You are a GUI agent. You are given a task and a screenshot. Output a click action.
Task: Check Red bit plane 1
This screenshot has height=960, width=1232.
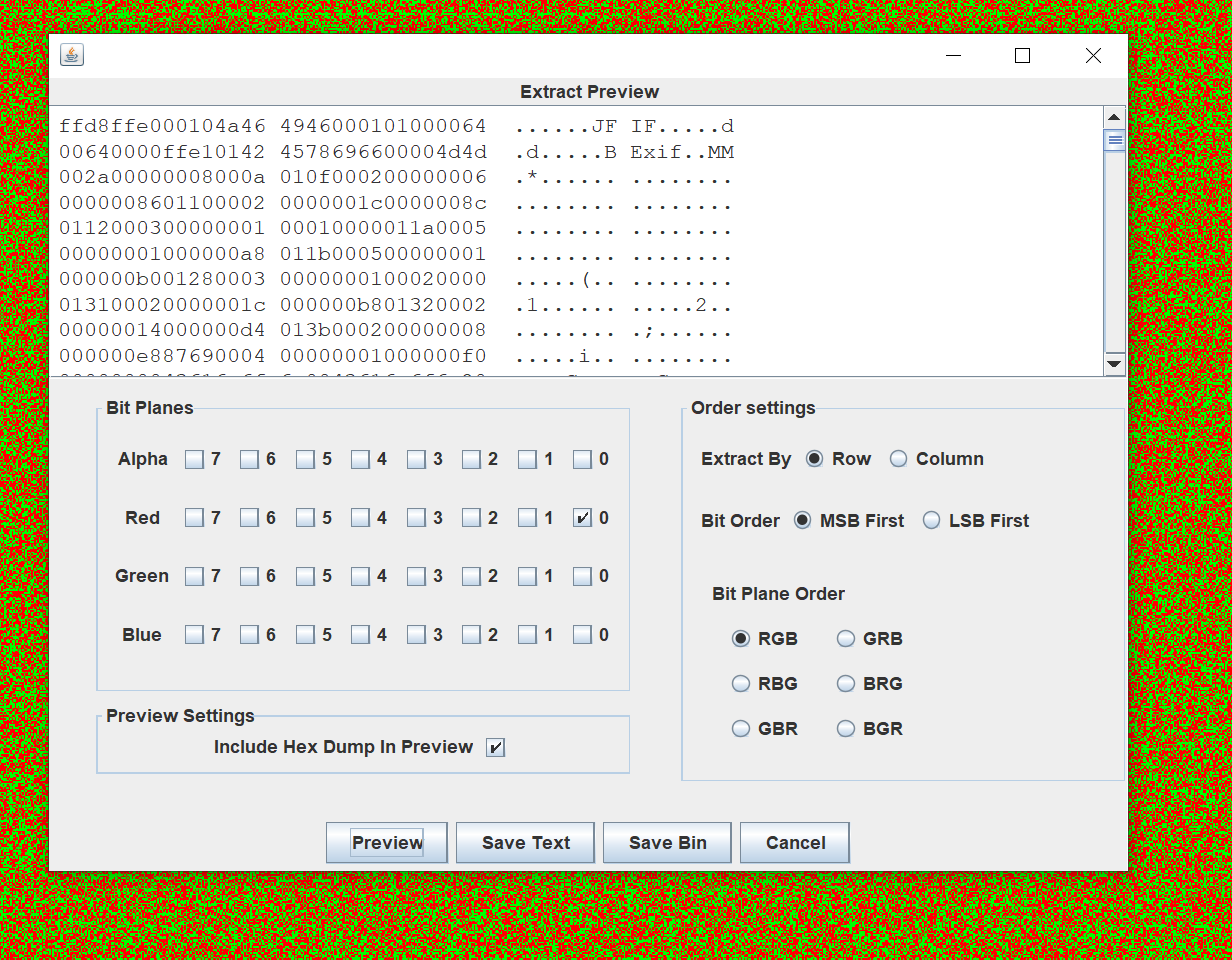[528, 518]
